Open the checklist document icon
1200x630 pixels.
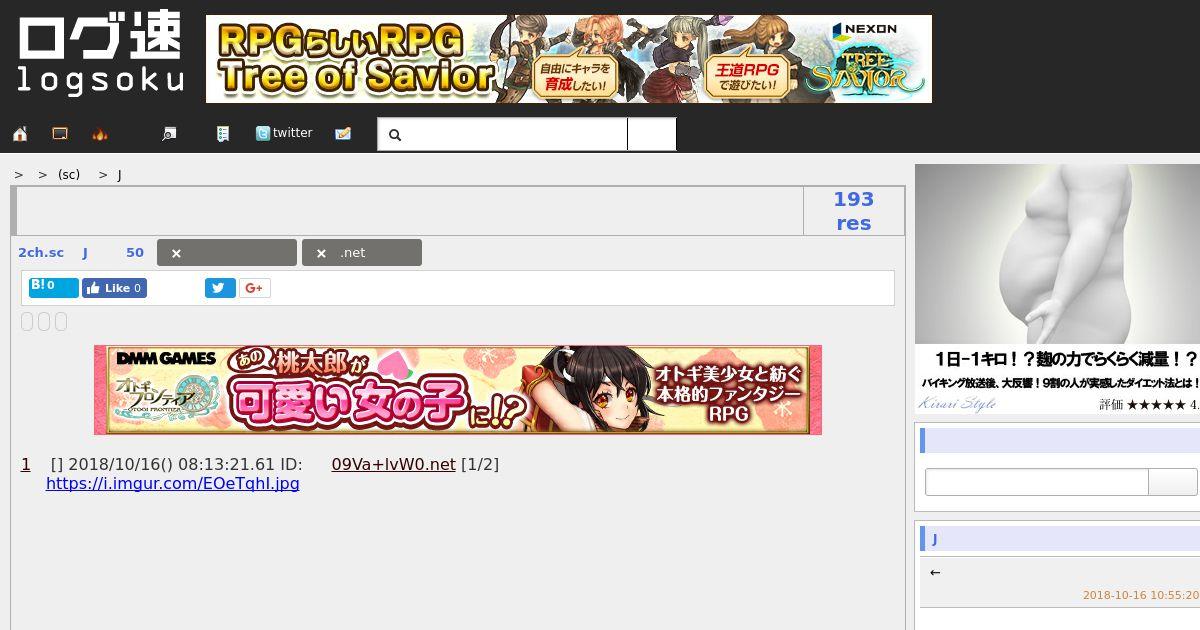click(223, 133)
